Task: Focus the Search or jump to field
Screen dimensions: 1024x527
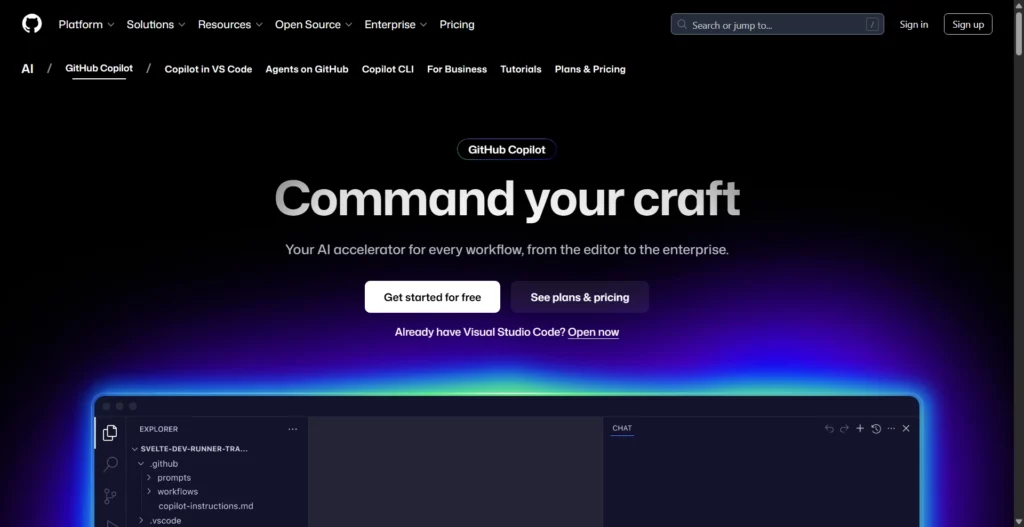Action: 777,24
